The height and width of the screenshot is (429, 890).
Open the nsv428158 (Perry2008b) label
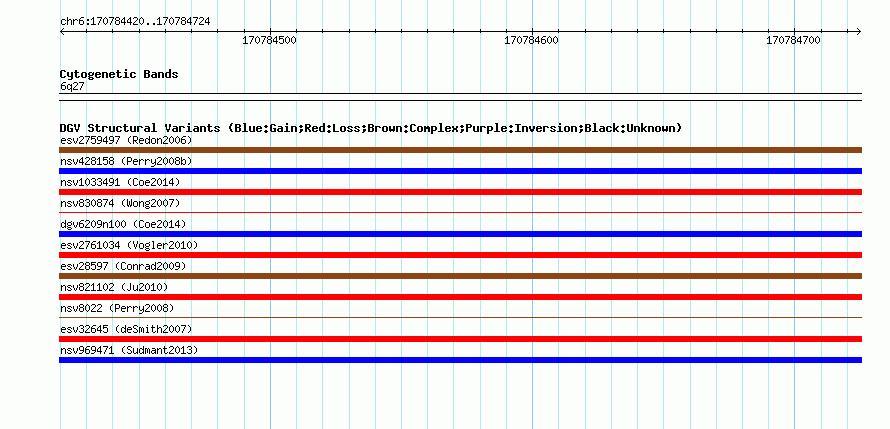pyautogui.click(x=126, y=161)
